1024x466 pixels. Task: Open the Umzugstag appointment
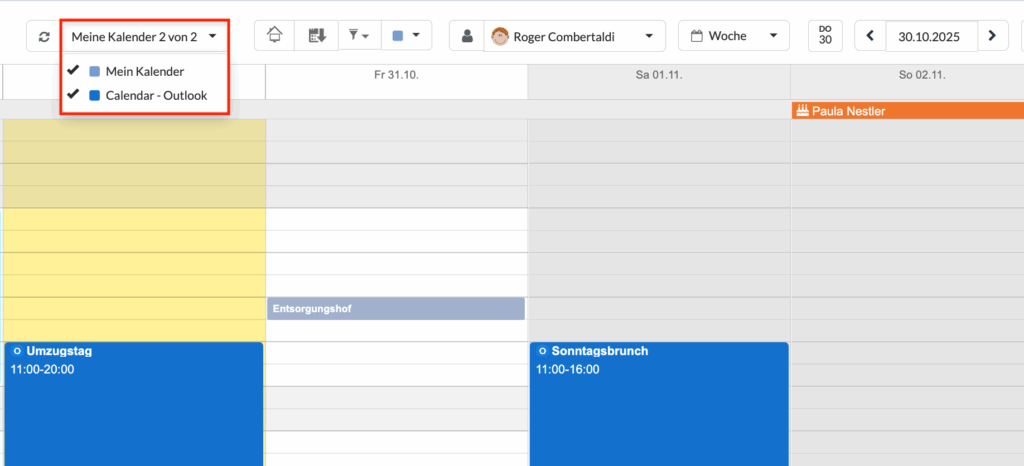134,400
